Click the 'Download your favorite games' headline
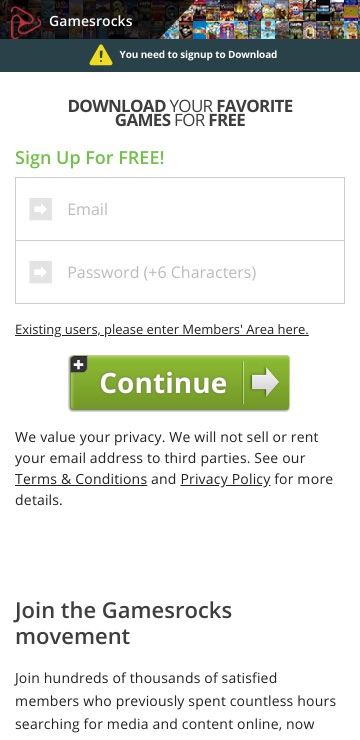Viewport: 360px width, 740px height. click(x=180, y=113)
